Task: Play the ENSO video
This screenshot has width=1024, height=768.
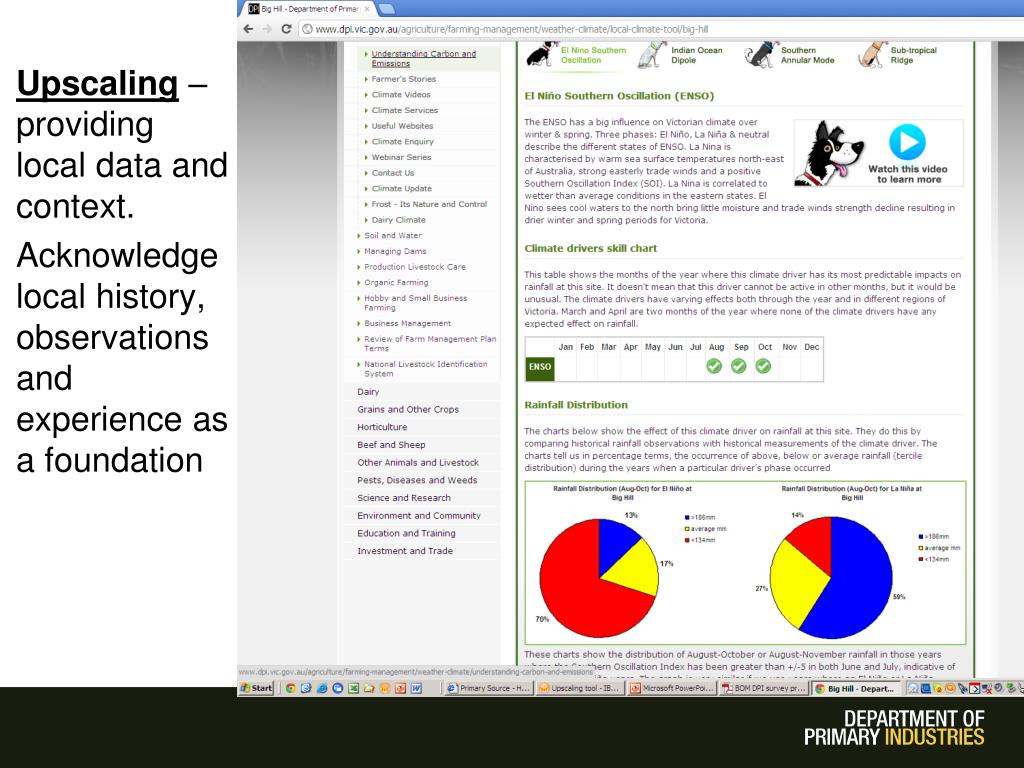Action: 907,141
